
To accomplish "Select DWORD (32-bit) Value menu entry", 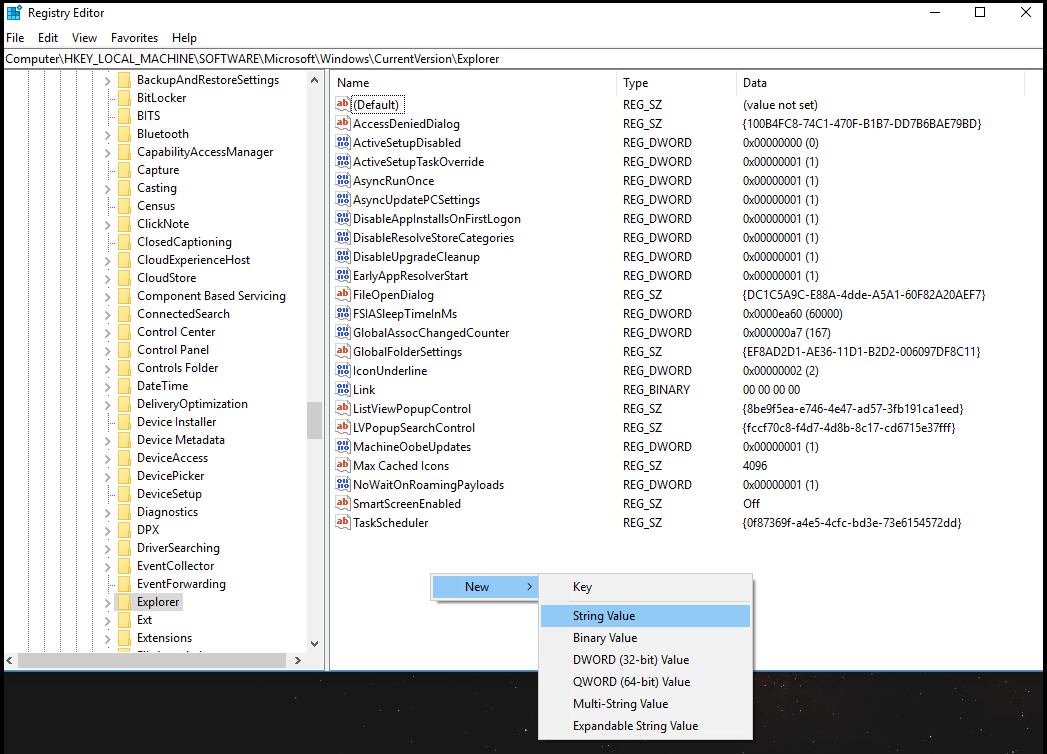I will 630,660.
